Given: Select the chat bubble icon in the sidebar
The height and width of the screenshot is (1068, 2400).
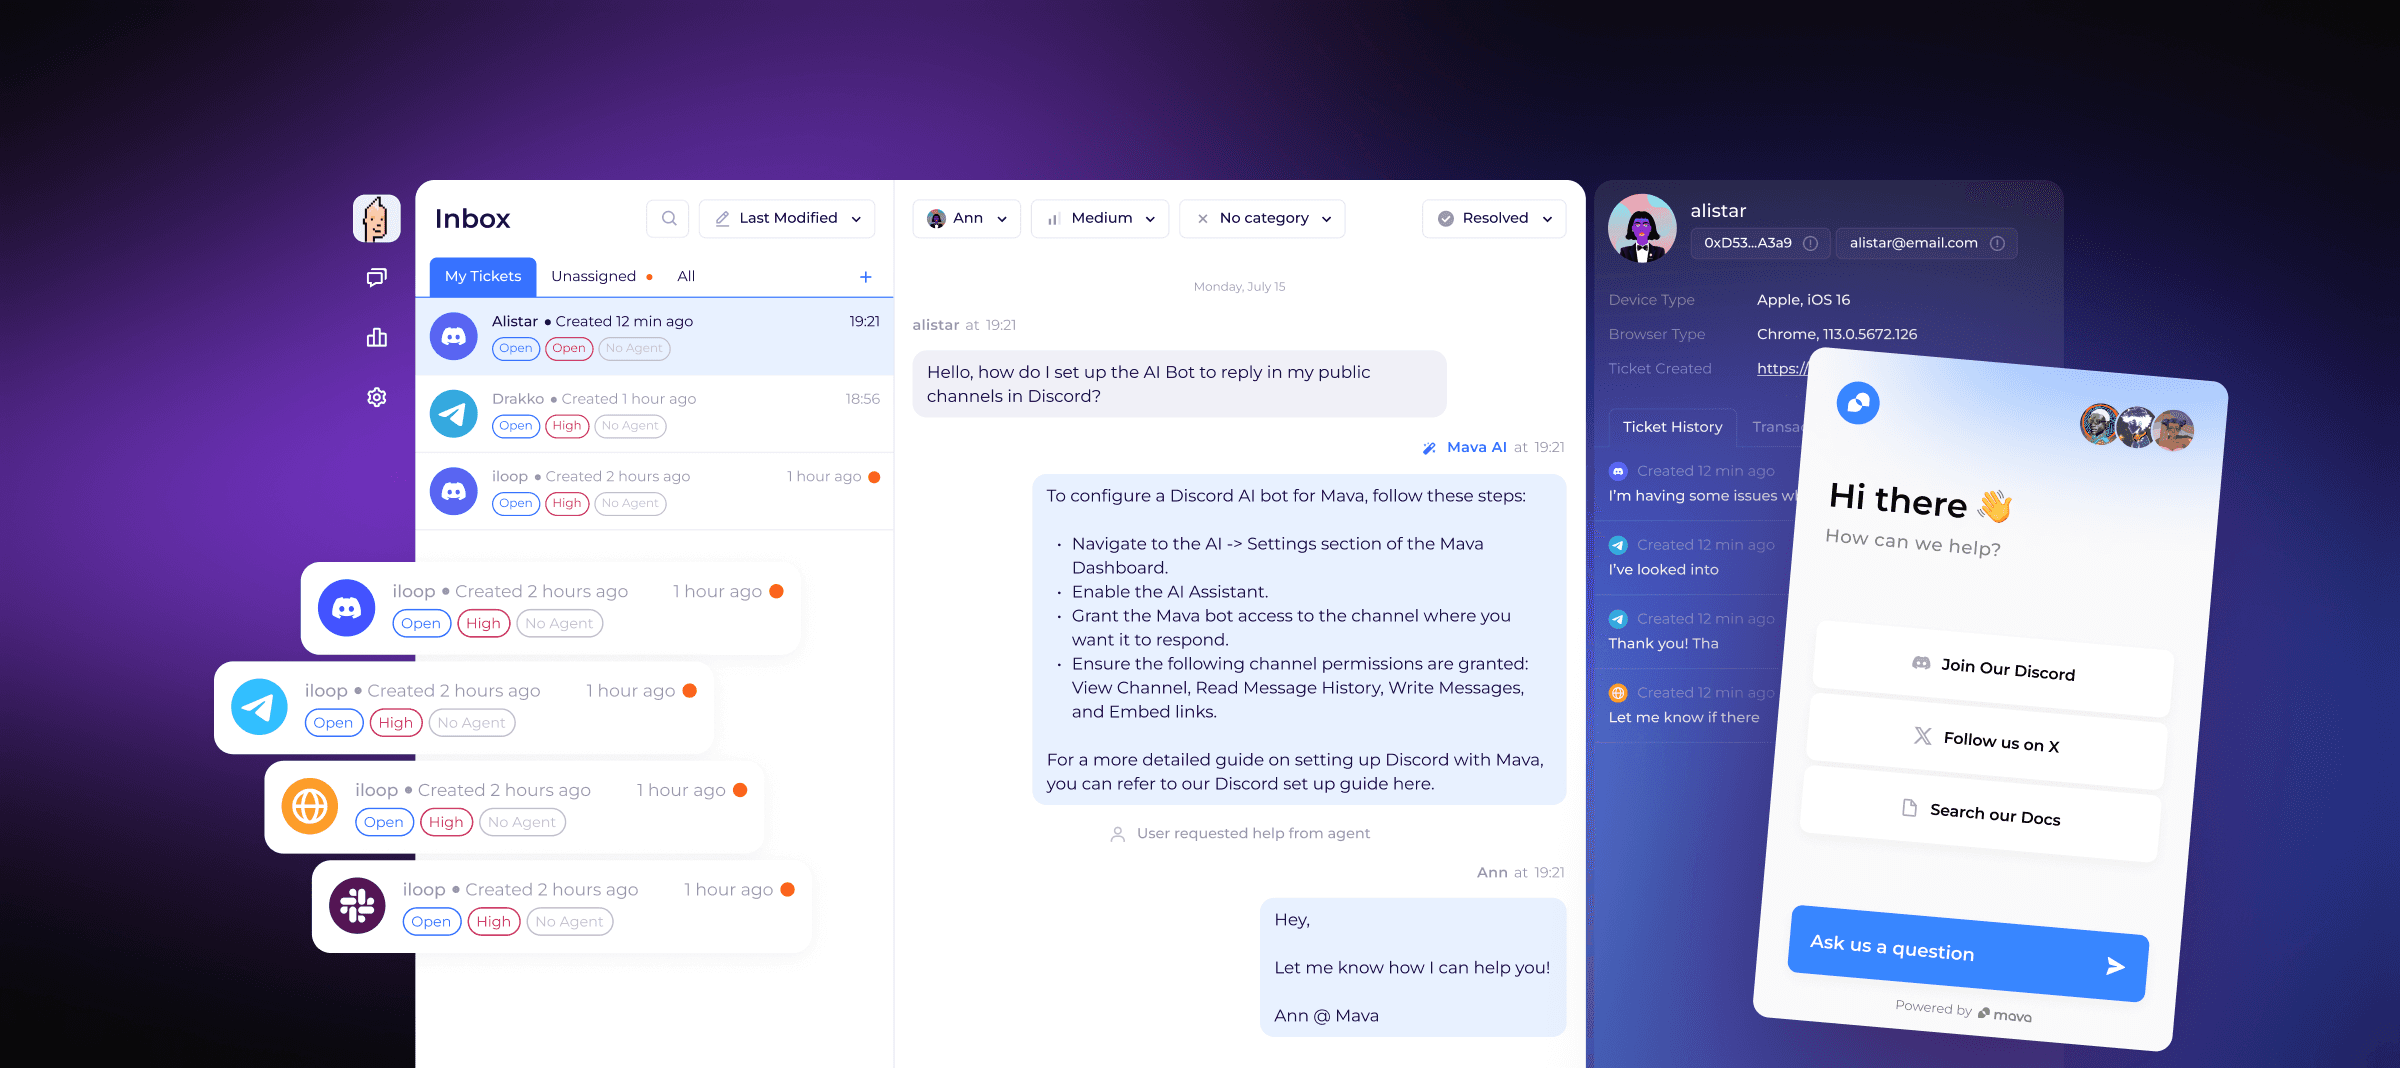Looking at the screenshot, I should [376, 277].
